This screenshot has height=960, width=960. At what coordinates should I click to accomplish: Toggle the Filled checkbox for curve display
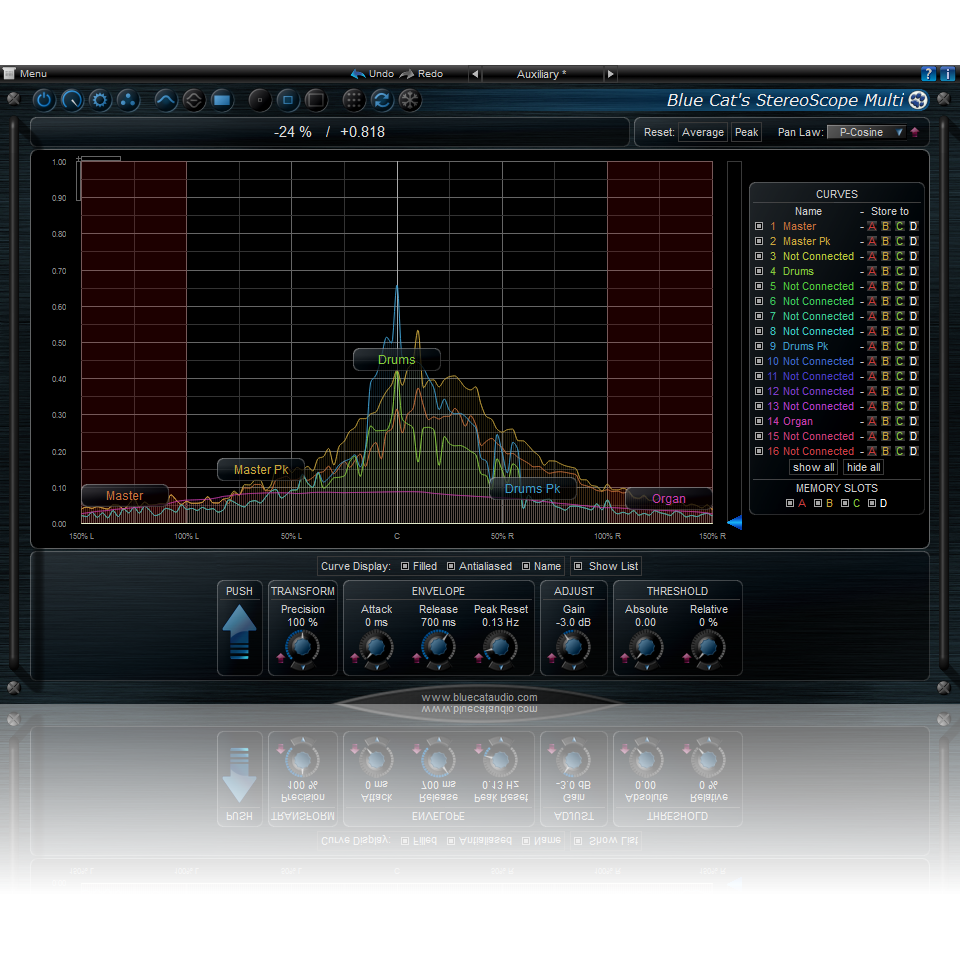[x=404, y=566]
